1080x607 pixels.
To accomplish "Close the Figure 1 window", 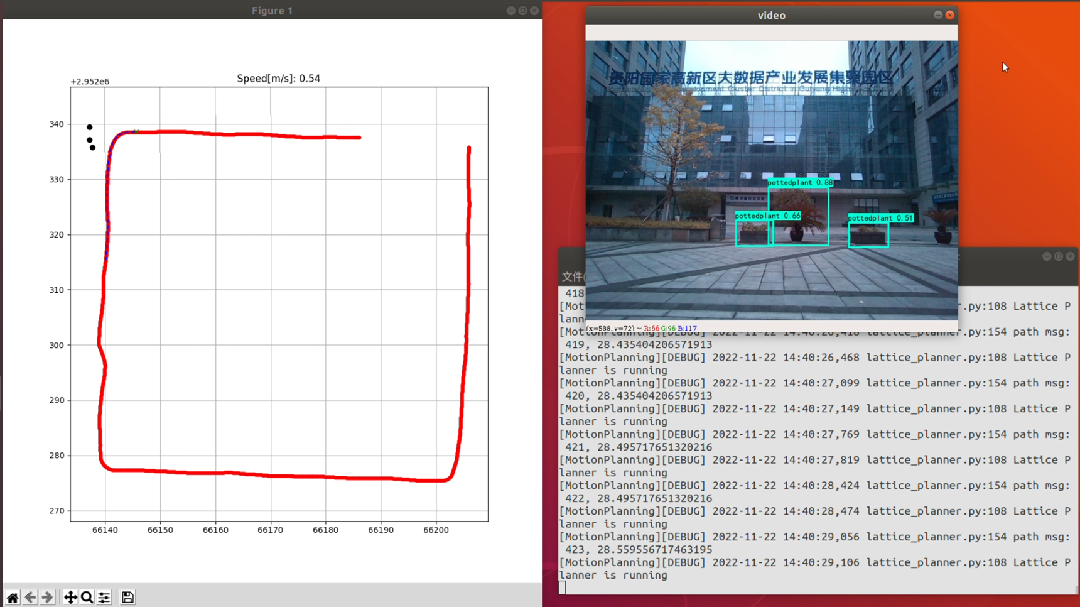I will pyautogui.click(x=534, y=10).
